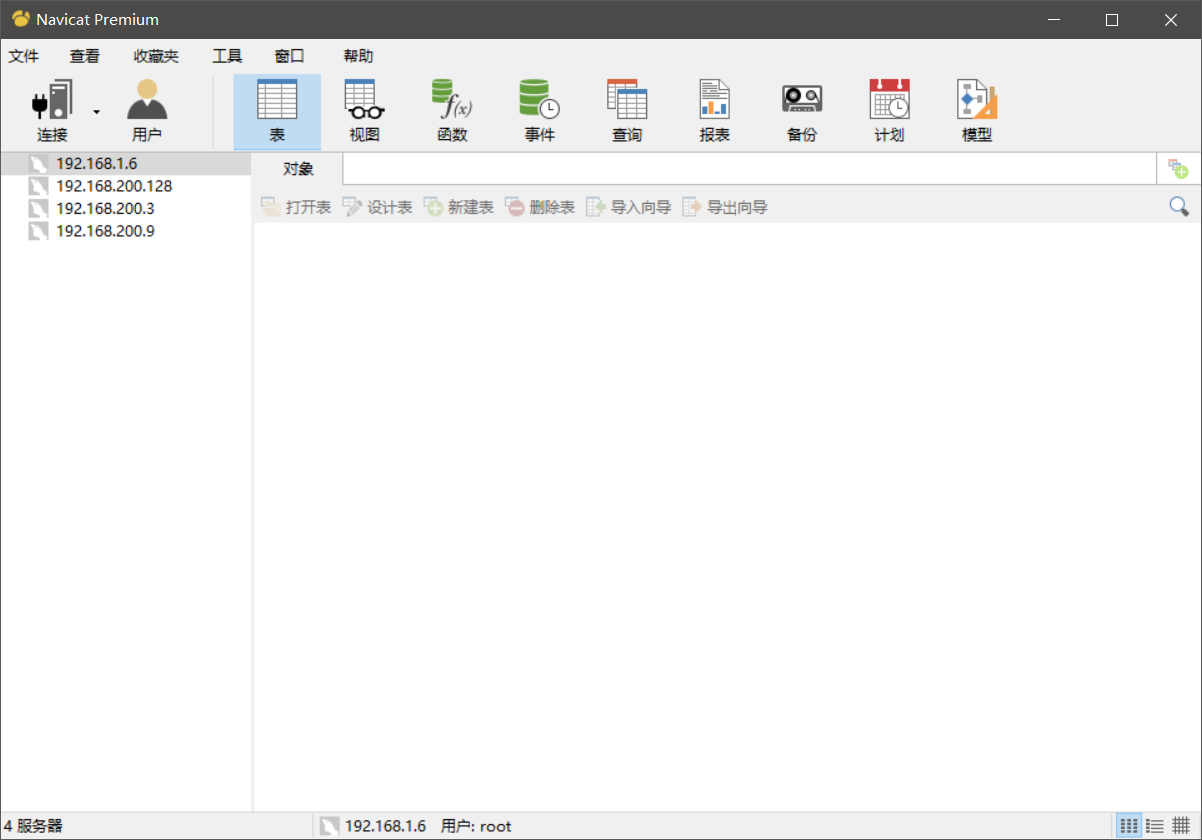Select the 表 table toolbar button
This screenshot has width=1202, height=840.
277,111
